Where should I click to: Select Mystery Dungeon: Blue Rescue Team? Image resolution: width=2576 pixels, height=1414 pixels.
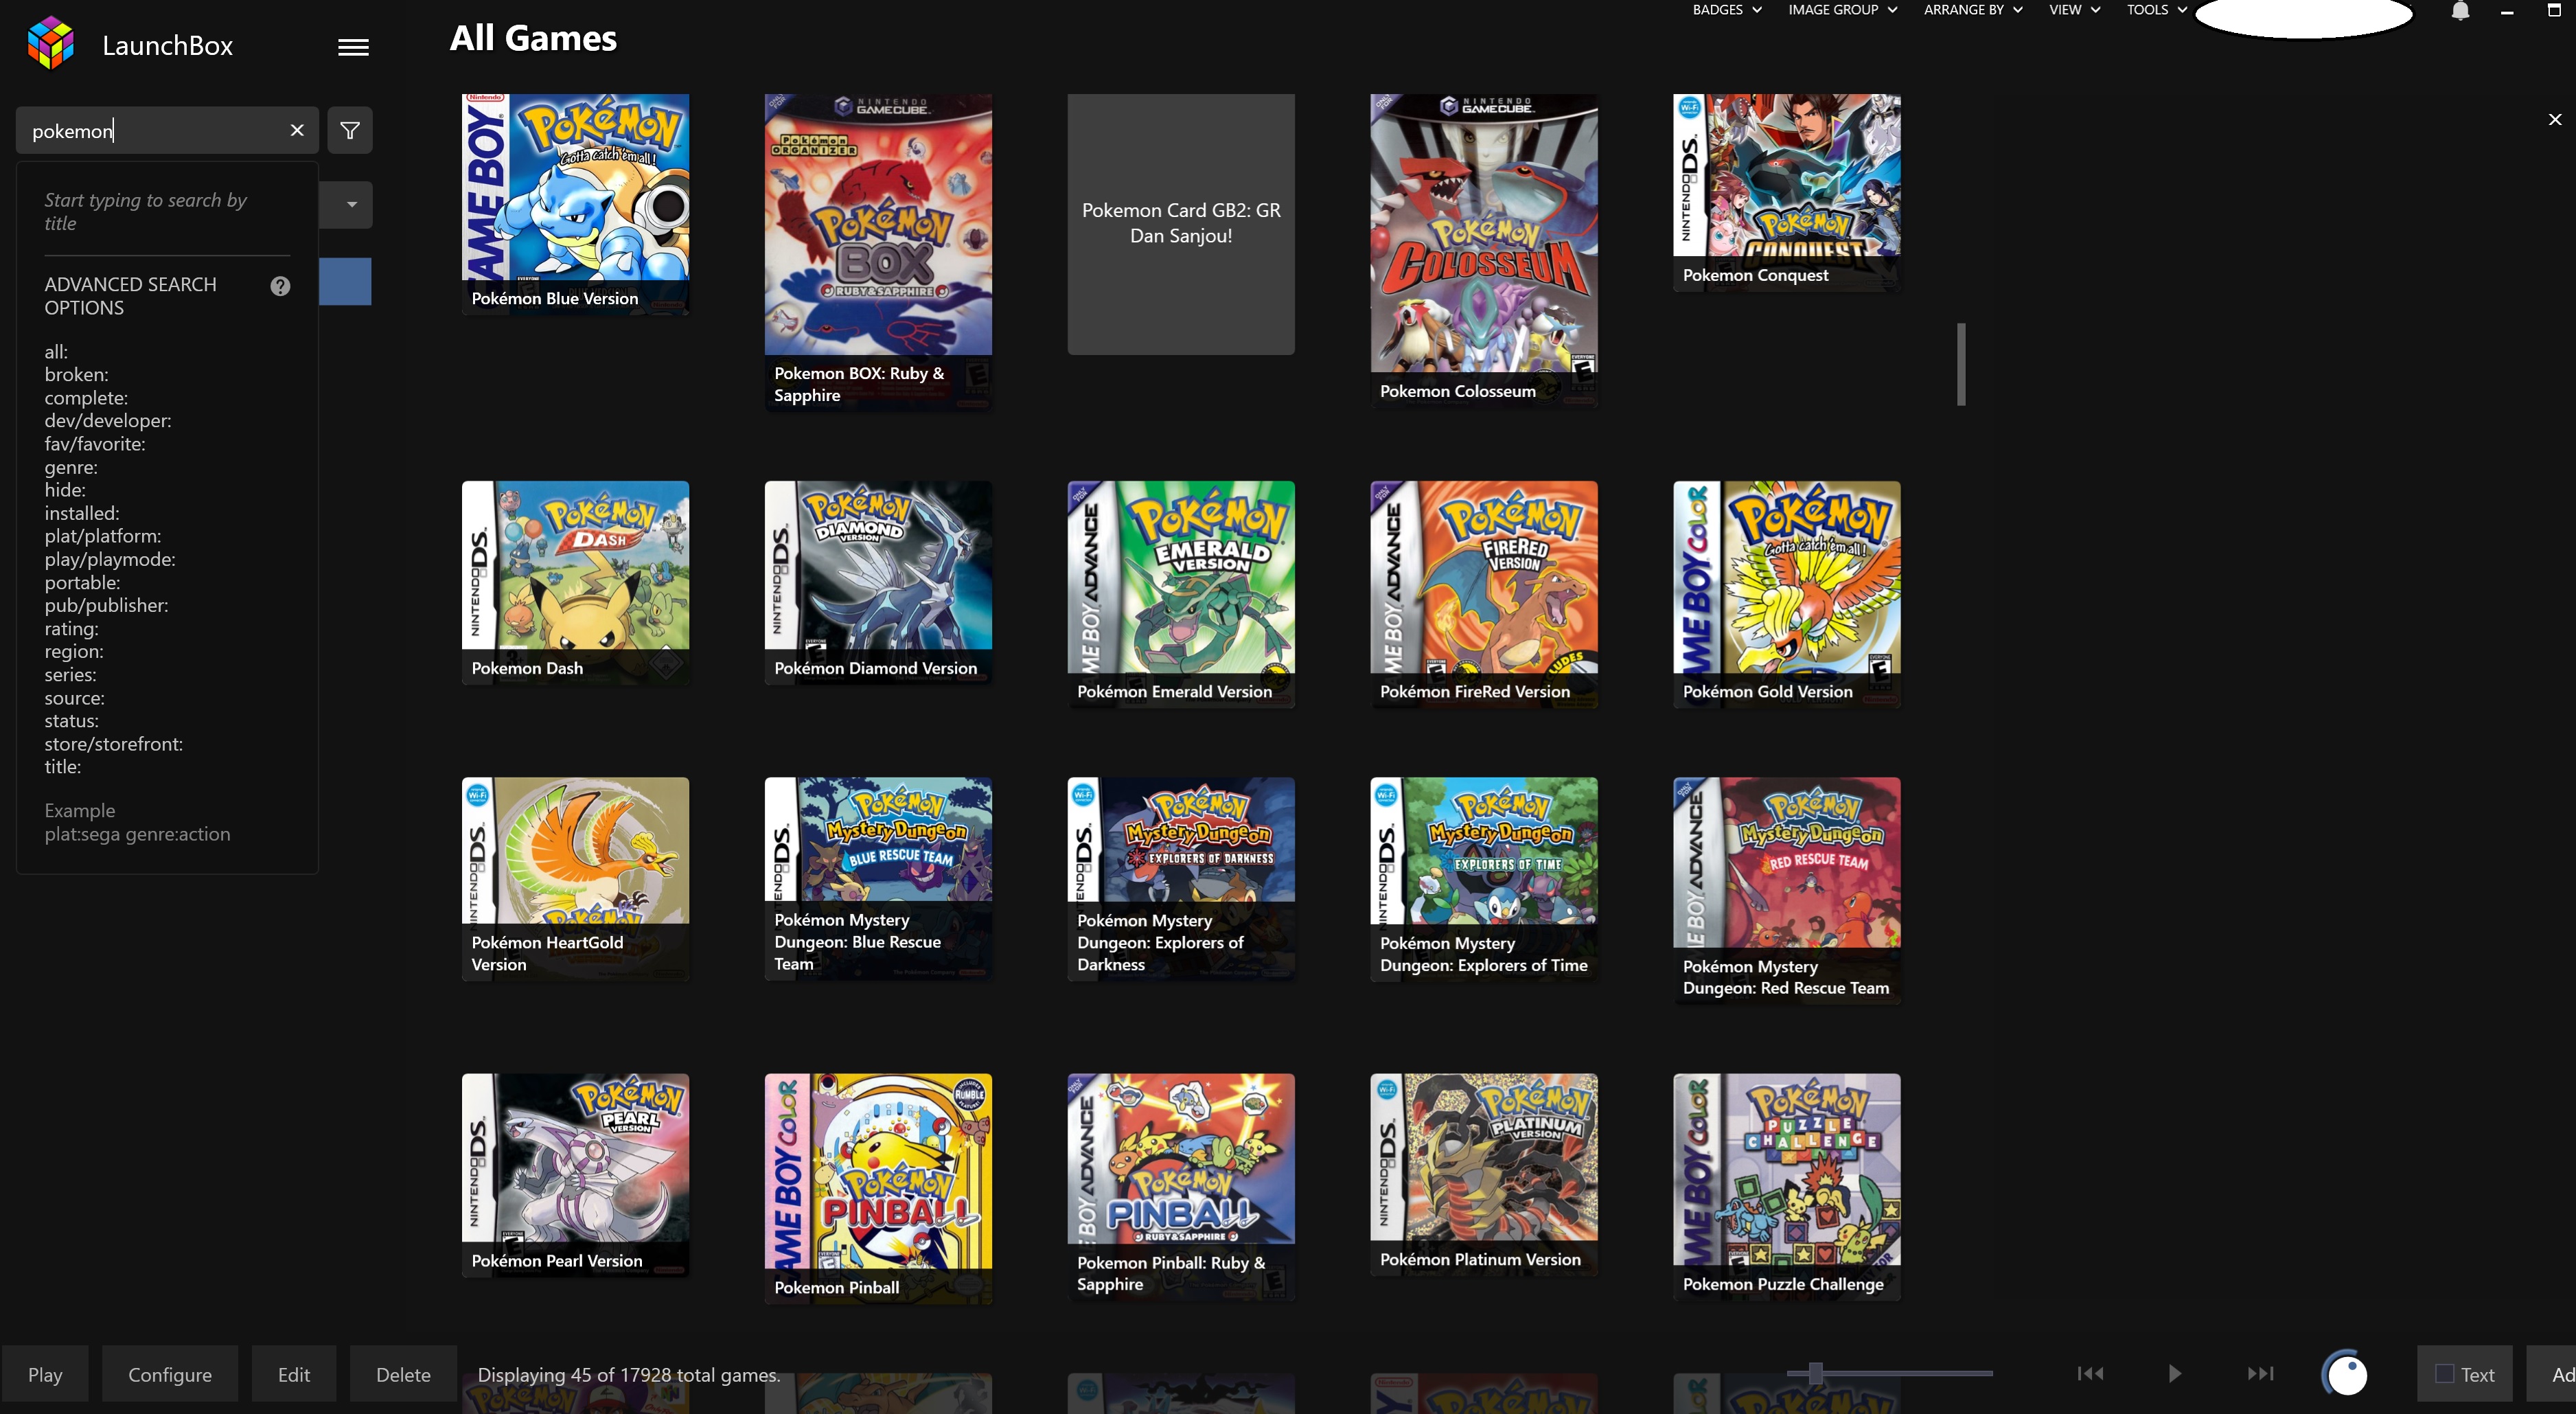tap(878, 878)
